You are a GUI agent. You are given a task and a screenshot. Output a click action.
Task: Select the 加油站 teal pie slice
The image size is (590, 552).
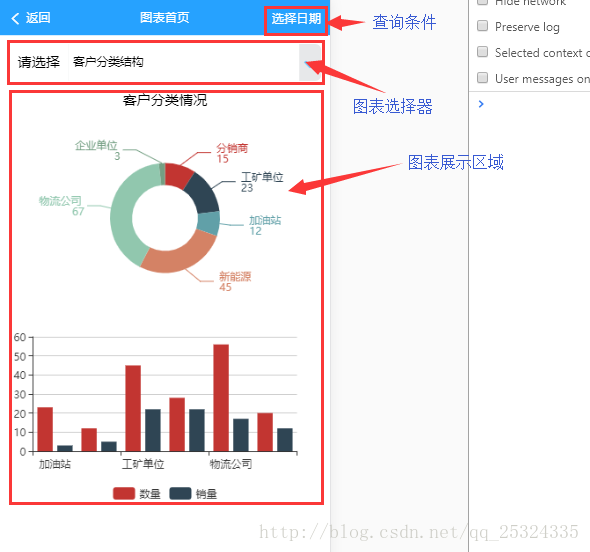[x=209, y=223]
